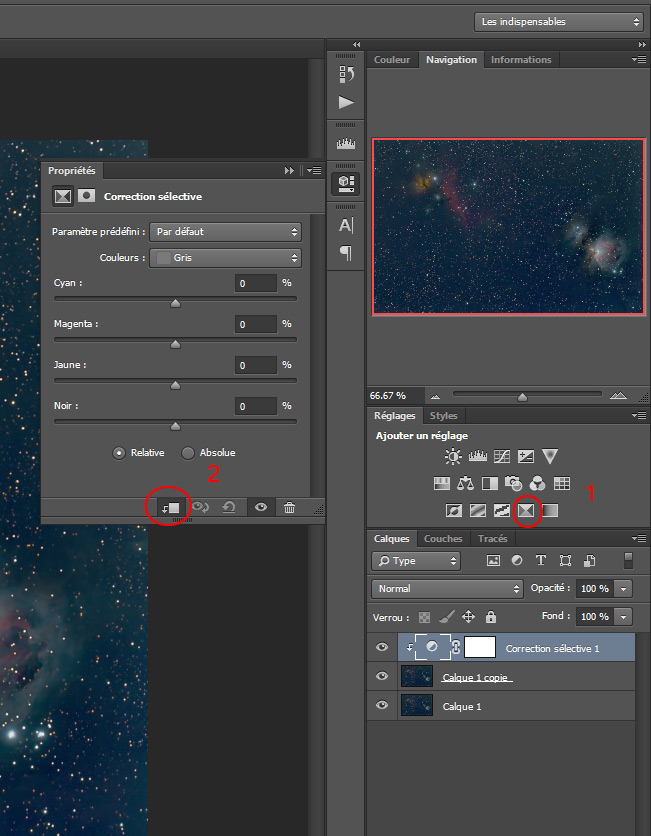Open the Histogram panel icon
The image size is (651, 836).
coord(346,143)
